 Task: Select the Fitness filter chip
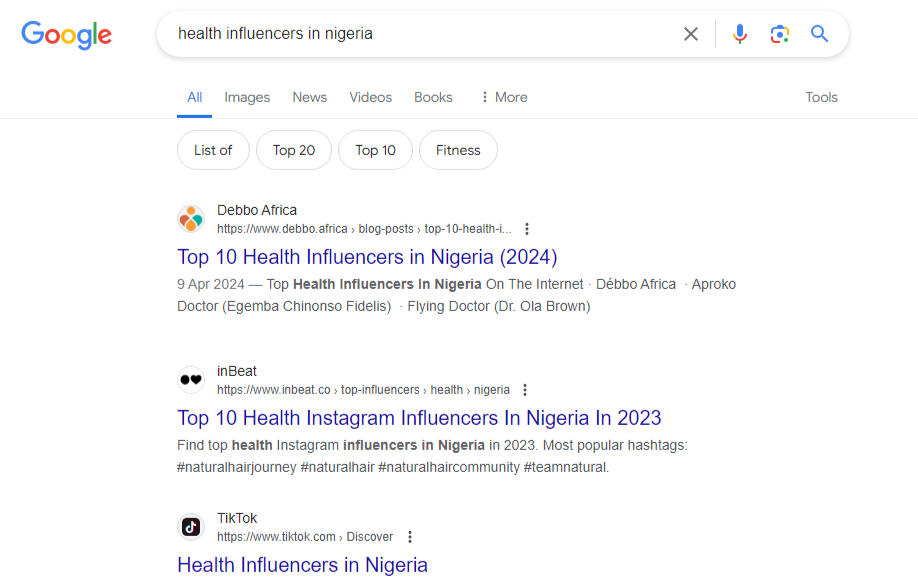point(458,150)
